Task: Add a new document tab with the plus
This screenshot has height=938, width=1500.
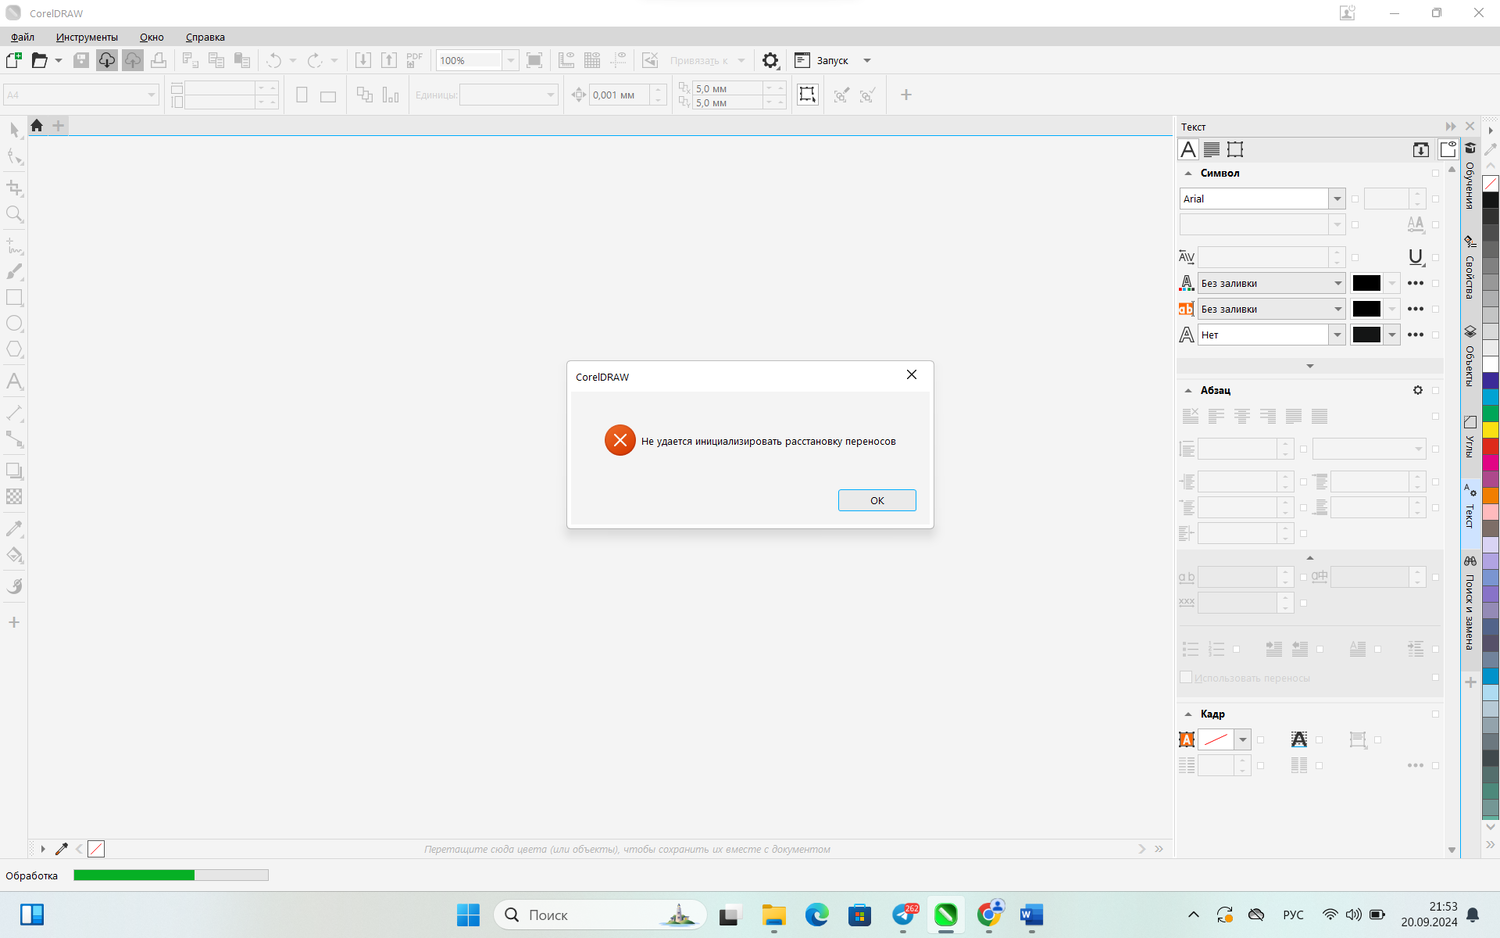Action: (58, 125)
